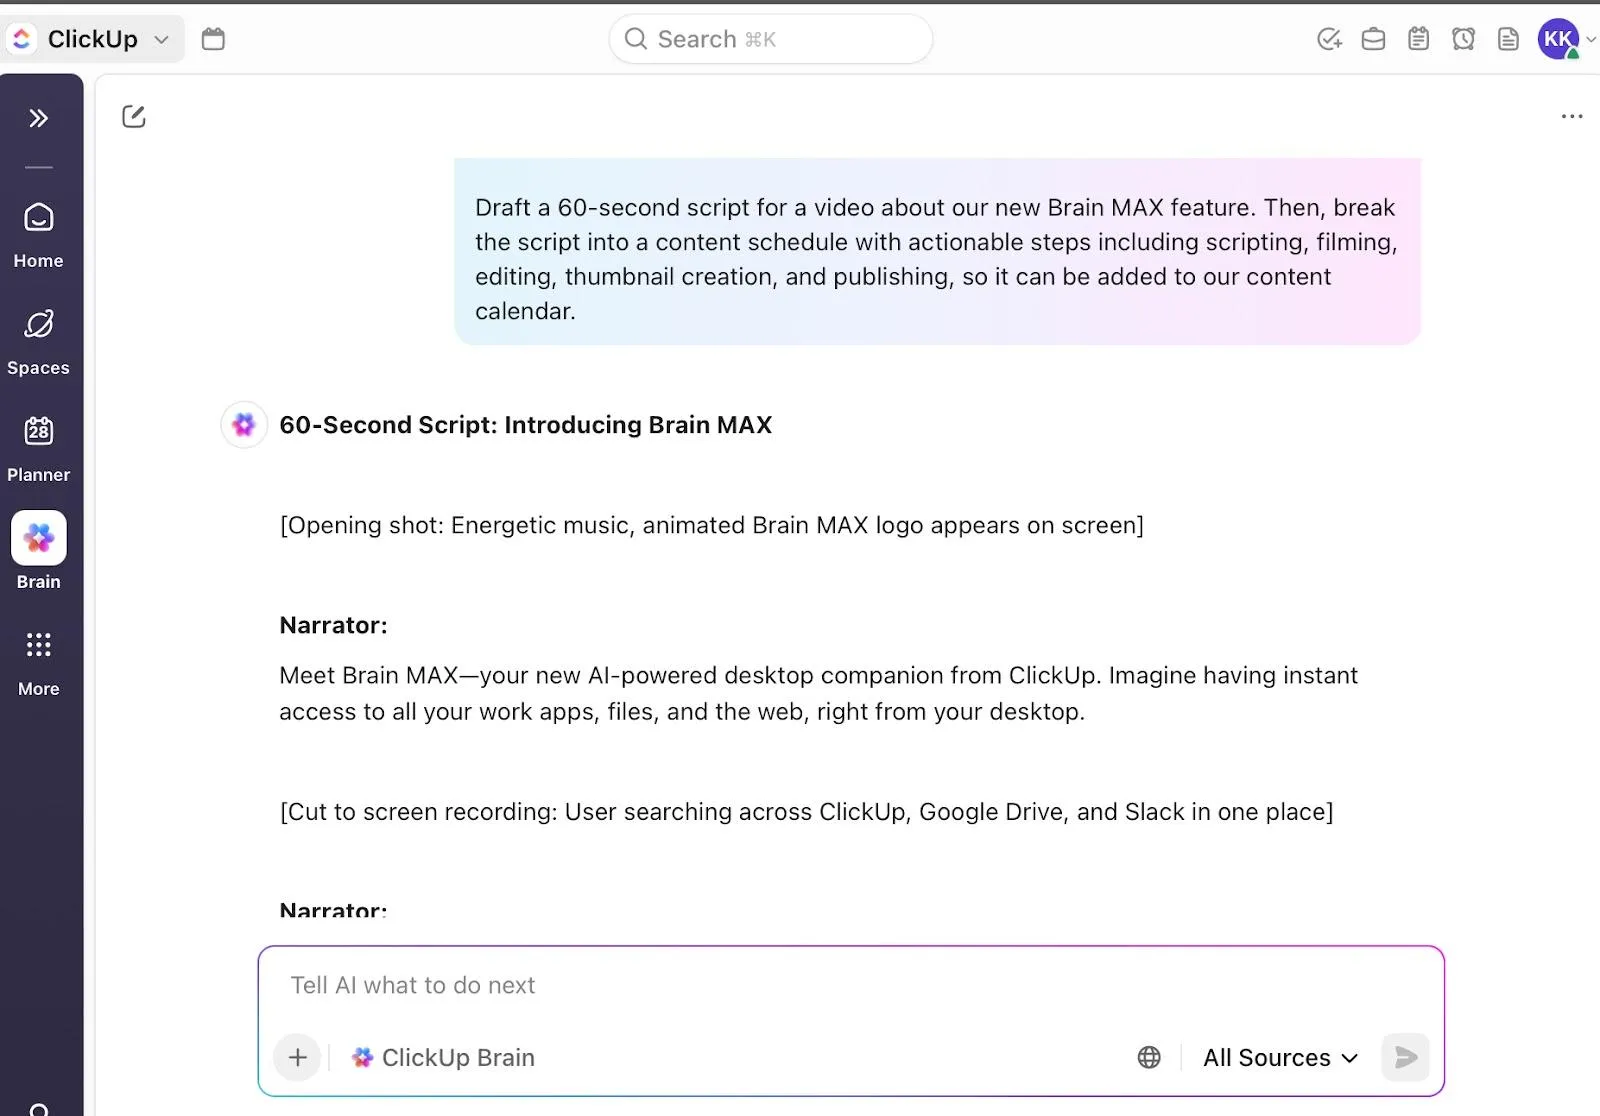Open More apps in the sidebar
Screen dimensions: 1600x1116
click(38, 664)
